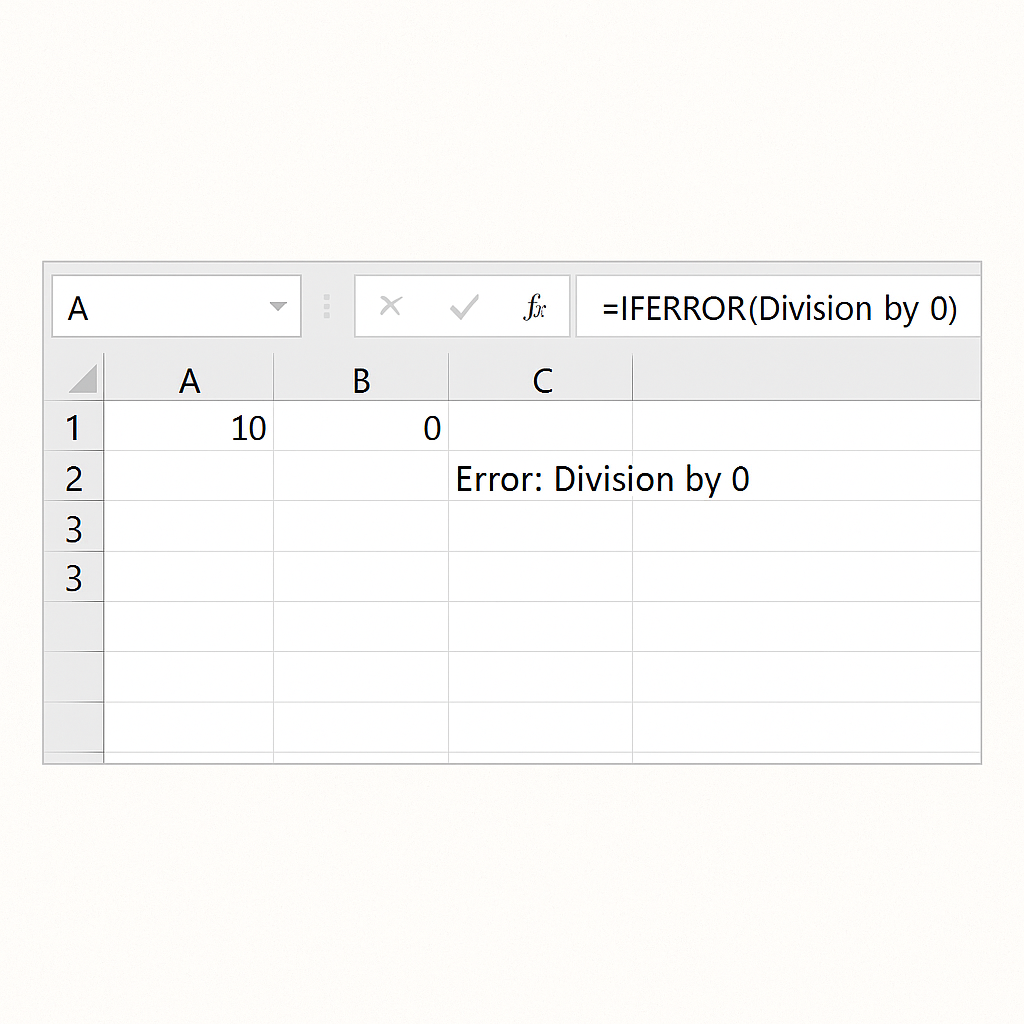1024x1024 pixels.
Task: Click empty cell C1 above the error text
Action: tap(541, 428)
